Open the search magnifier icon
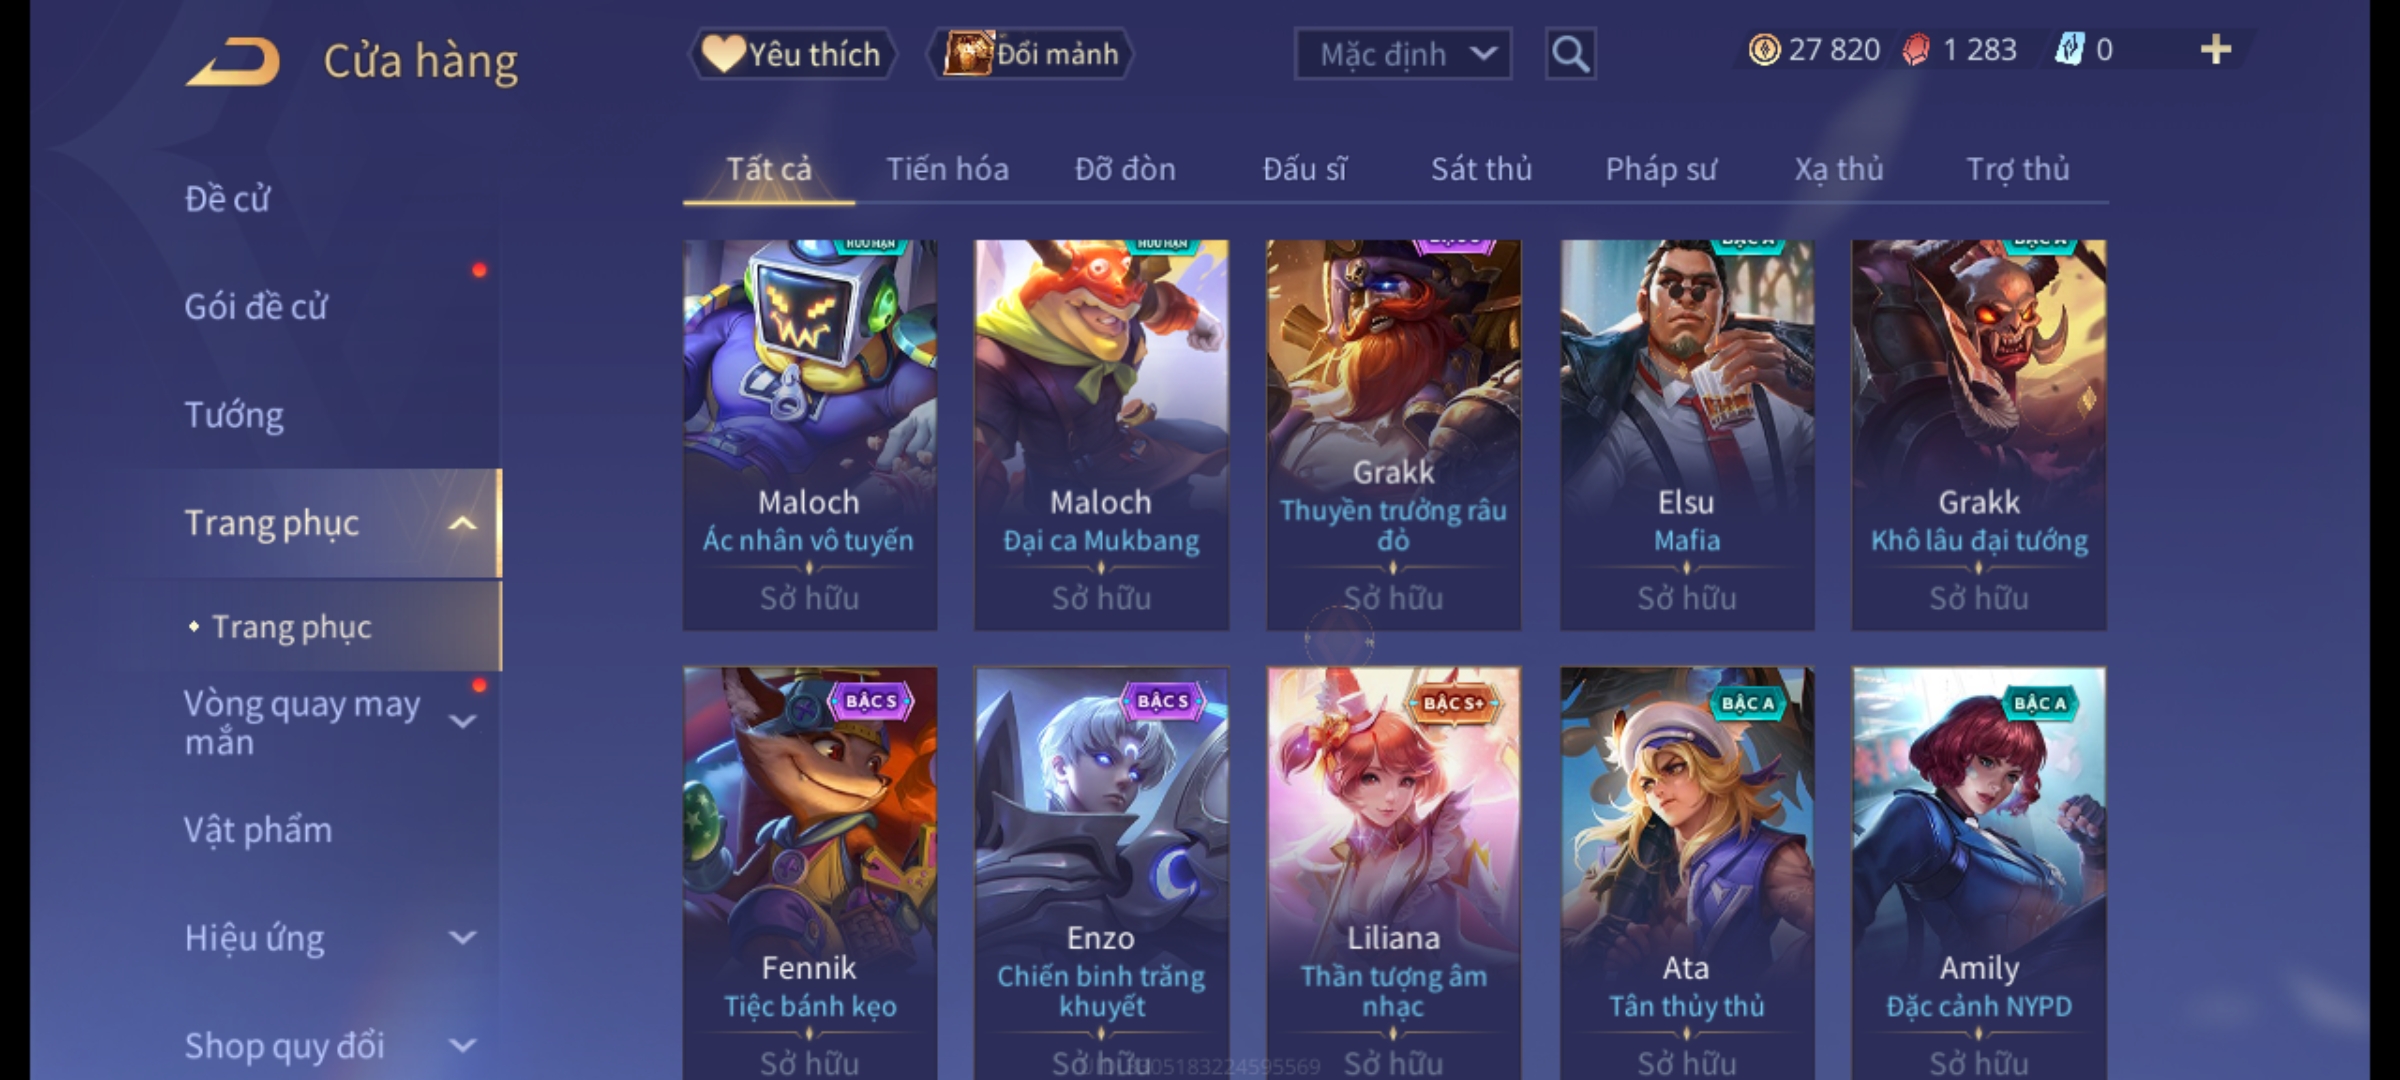The width and height of the screenshot is (2400, 1080). tap(1570, 54)
